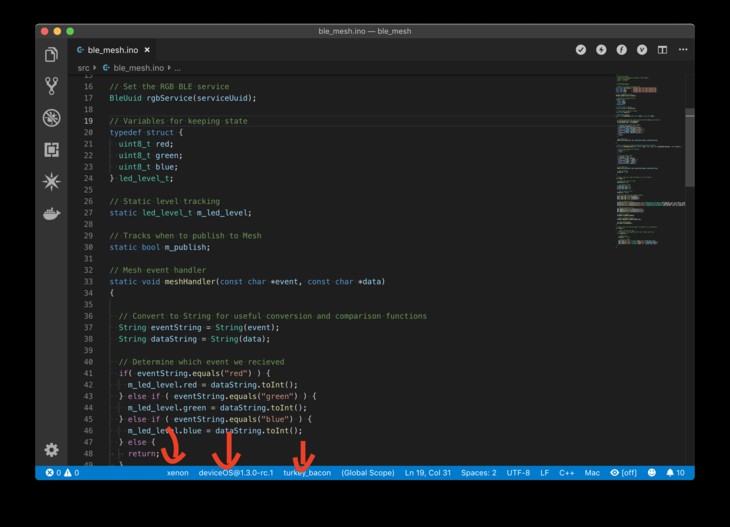Change the deviceOS@1.3.0-rc.1 version
Viewport: 730px width, 527px height.
coord(236,472)
